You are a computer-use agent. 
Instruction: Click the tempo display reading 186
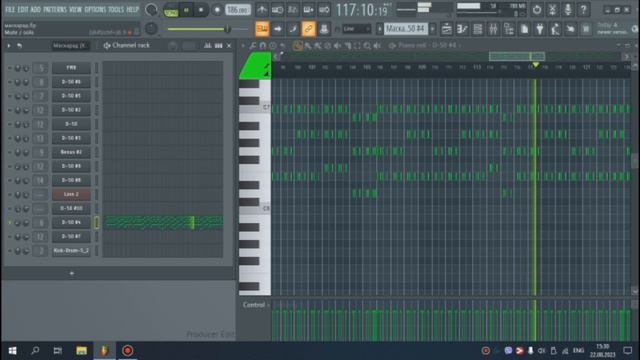[238, 10]
